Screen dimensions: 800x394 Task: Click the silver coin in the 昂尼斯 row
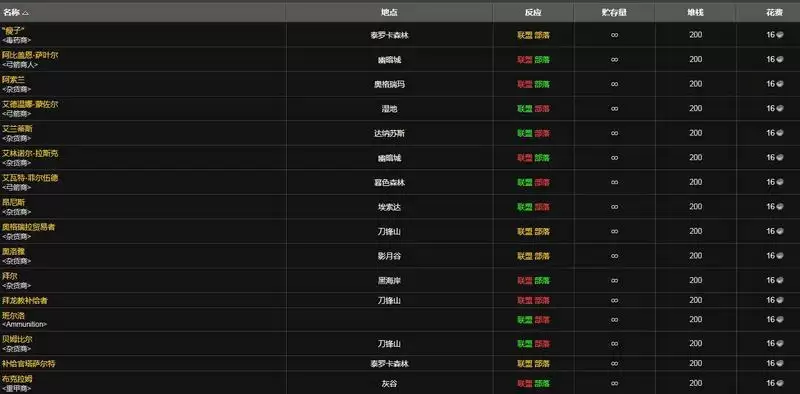point(780,207)
